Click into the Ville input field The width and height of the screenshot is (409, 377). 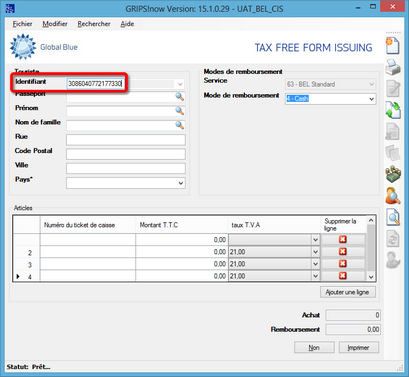126,168
